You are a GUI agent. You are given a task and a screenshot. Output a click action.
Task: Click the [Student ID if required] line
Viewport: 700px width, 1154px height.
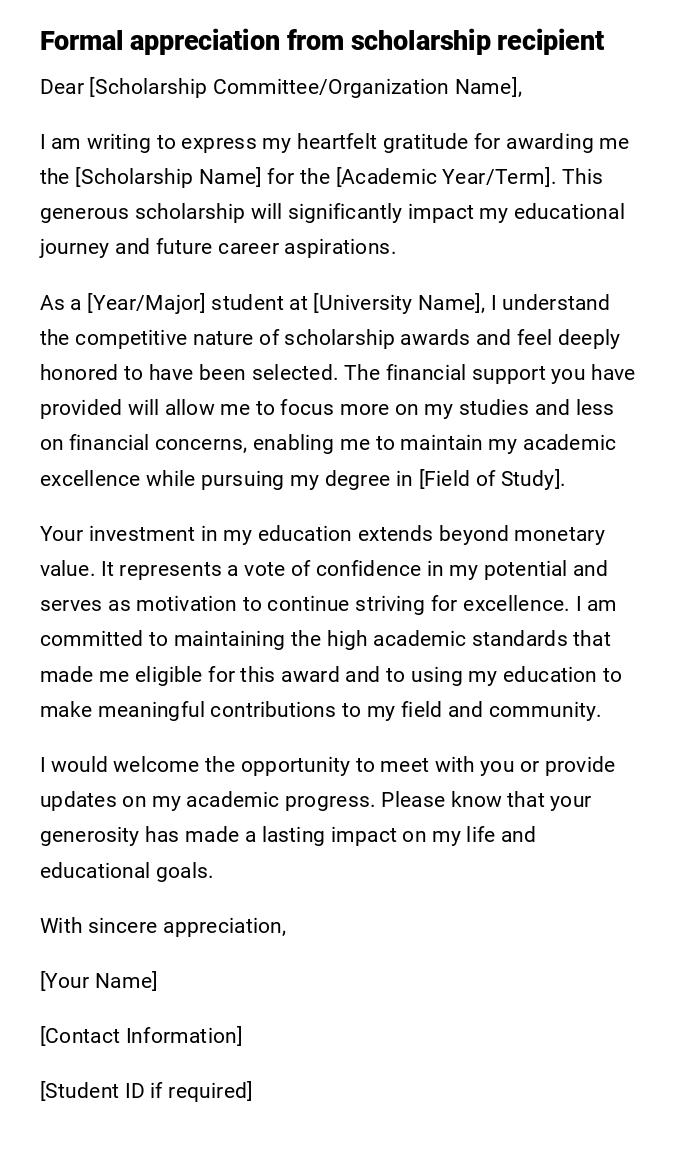[x=146, y=1091]
